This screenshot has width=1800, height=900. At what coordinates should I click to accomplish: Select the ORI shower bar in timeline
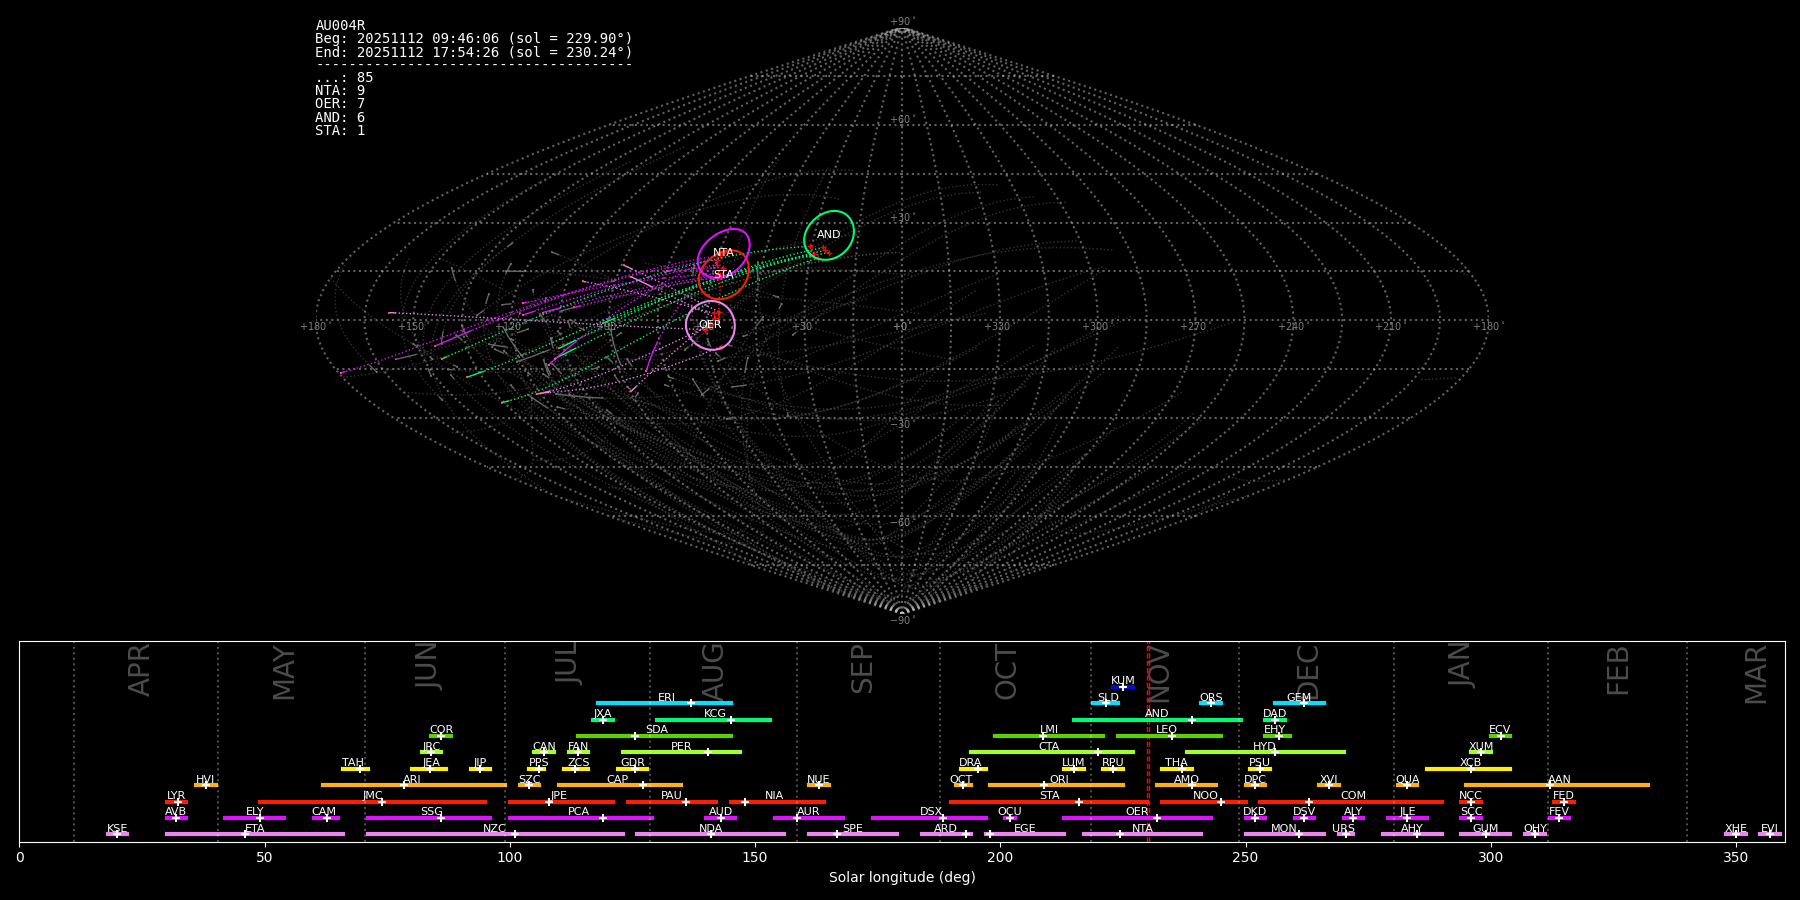pos(1056,785)
